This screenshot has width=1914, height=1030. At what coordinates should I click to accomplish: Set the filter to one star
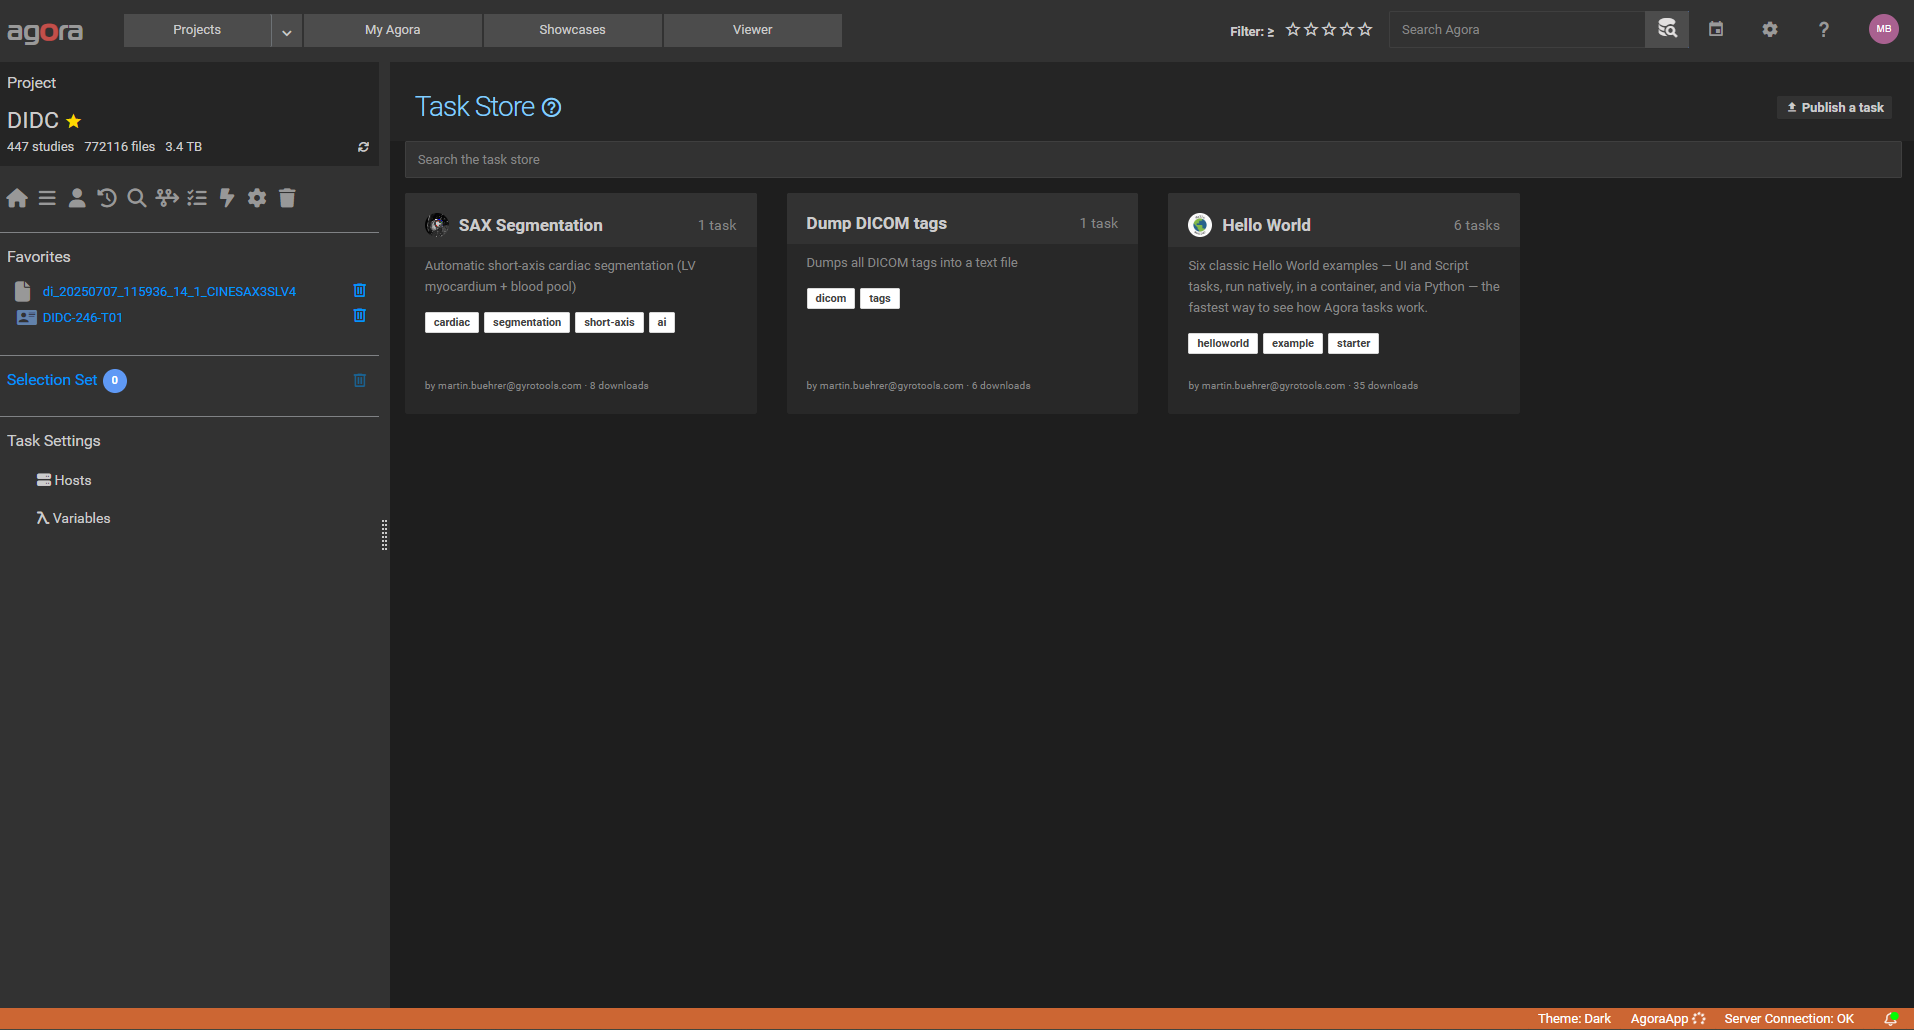pyautogui.click(x=1293, y=30)
